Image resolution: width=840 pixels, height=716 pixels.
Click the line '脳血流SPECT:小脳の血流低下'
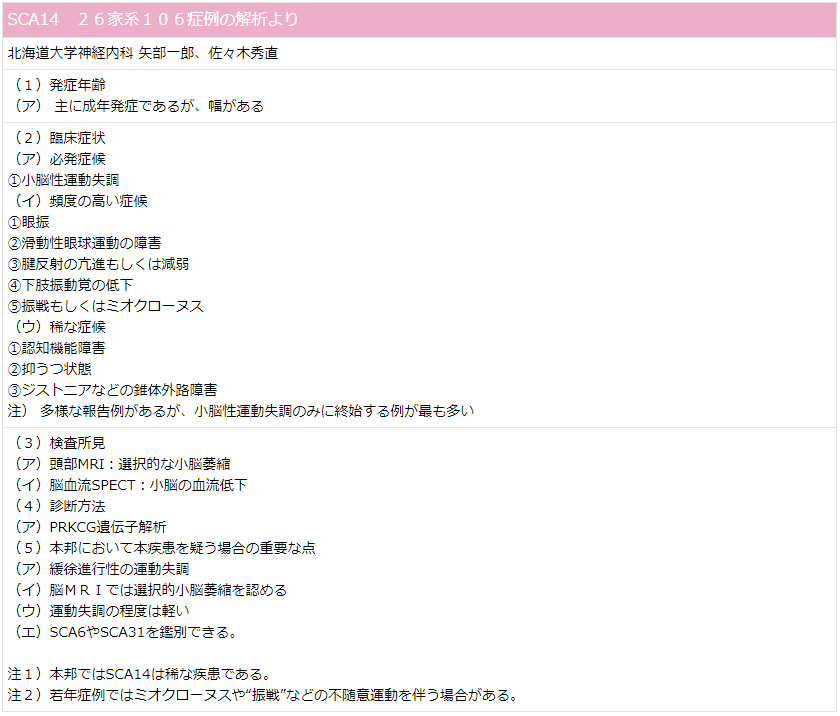[148, 485]
